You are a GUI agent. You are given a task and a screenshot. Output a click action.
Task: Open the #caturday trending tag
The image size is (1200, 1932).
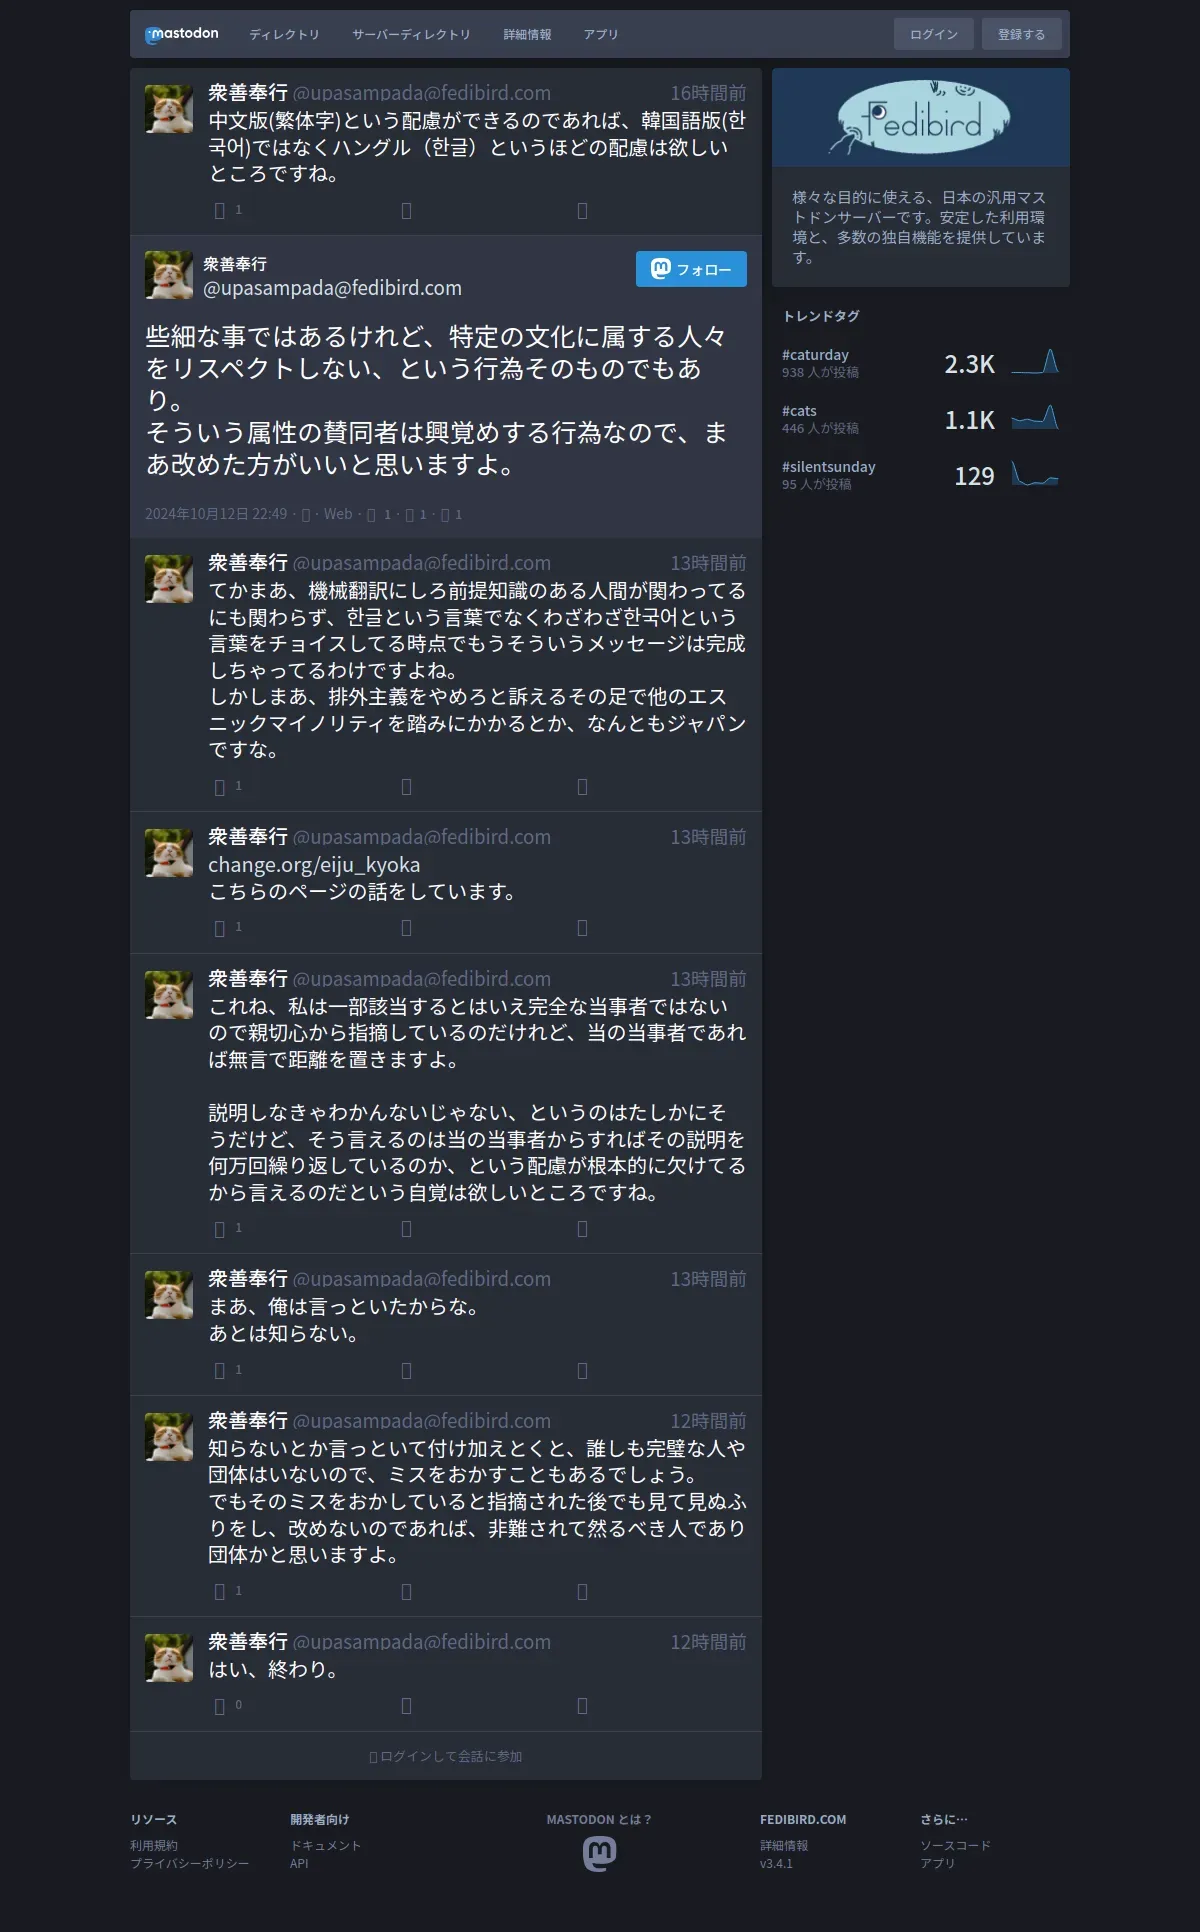(x=815, y=355)
